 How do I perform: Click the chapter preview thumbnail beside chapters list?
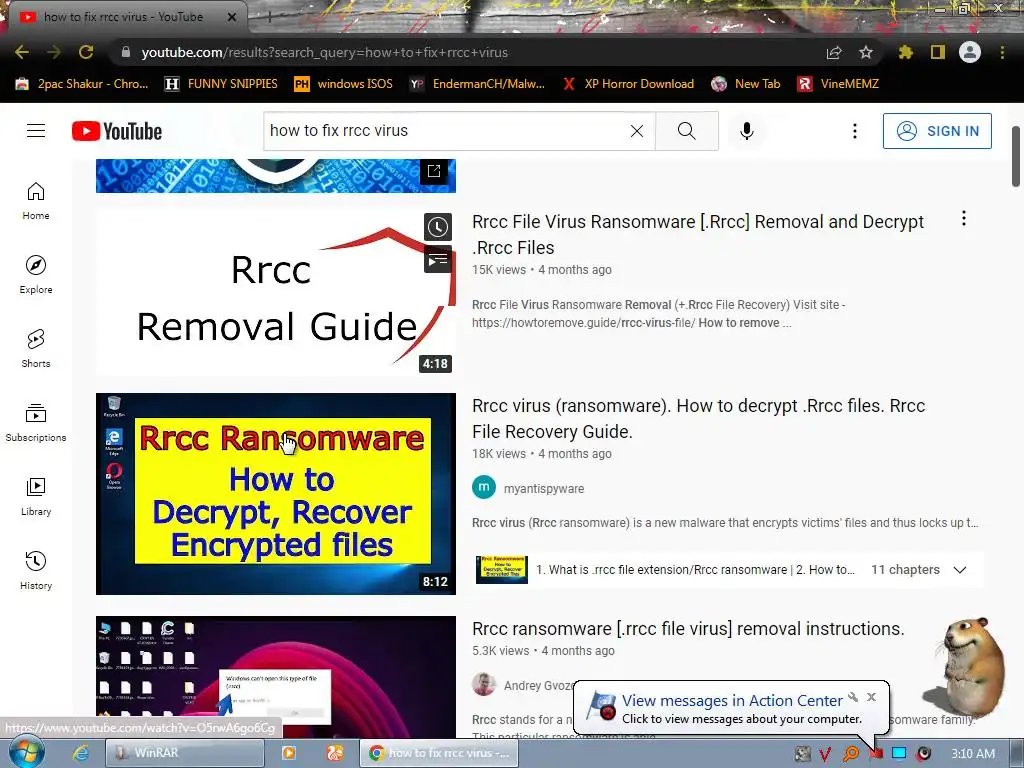(x=502, y=569)
